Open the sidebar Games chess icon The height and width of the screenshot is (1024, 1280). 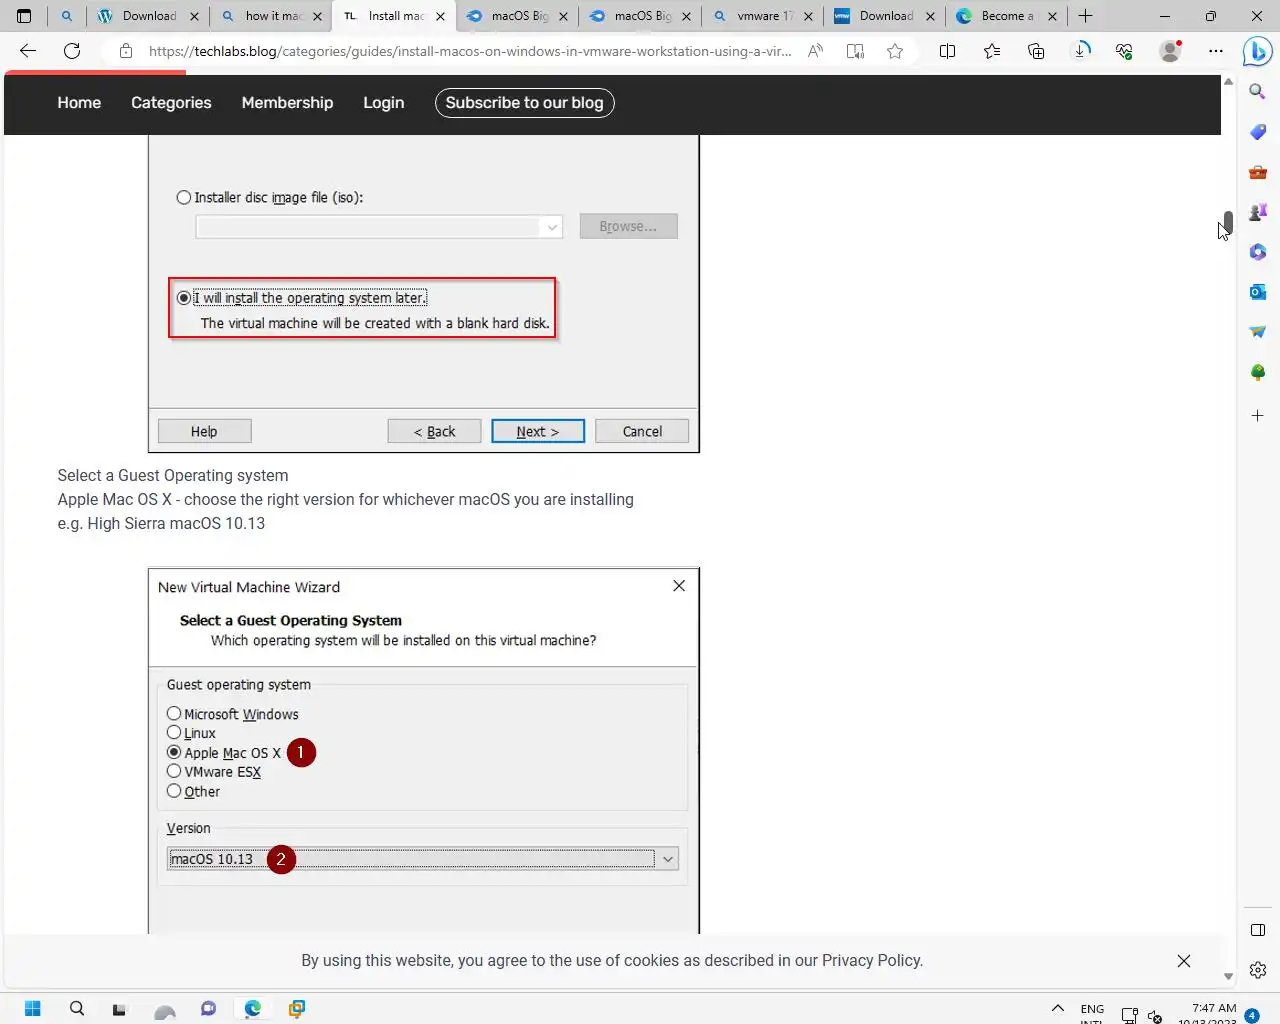click(1258, 212)
